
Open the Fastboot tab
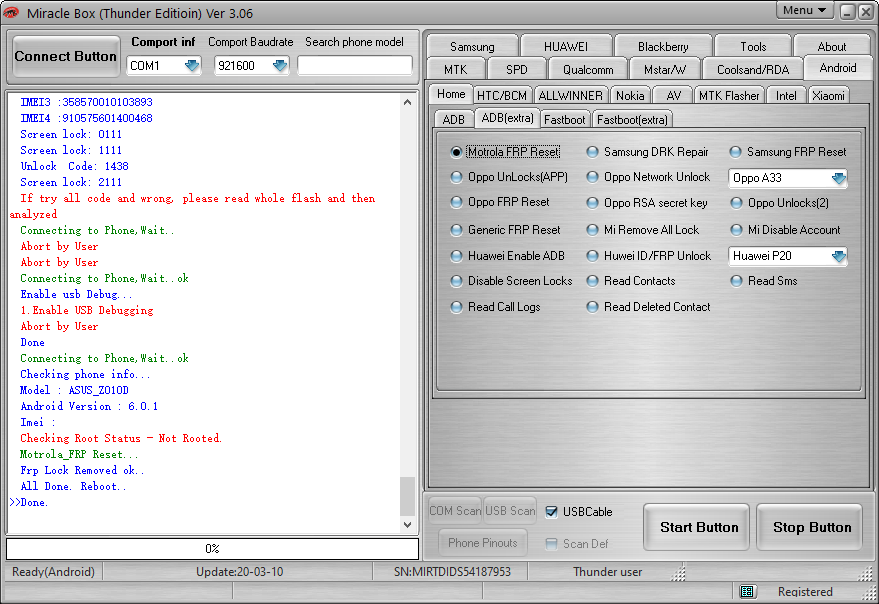tap(564, 119)
